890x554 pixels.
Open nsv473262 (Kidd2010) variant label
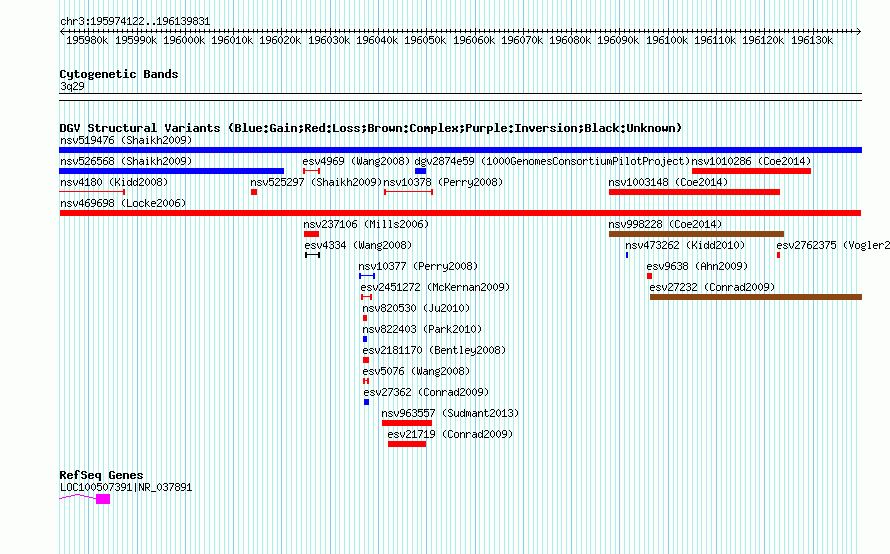[x=685, y=245]
